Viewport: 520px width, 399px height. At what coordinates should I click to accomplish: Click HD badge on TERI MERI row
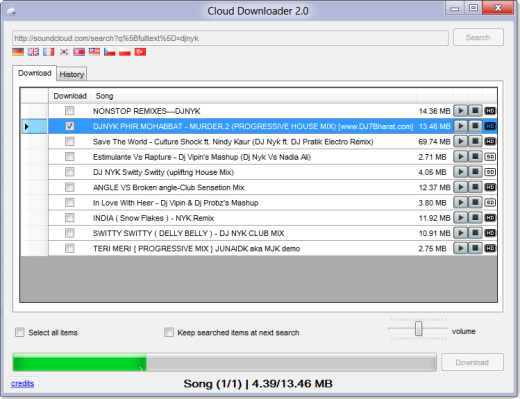click(490, 248)
